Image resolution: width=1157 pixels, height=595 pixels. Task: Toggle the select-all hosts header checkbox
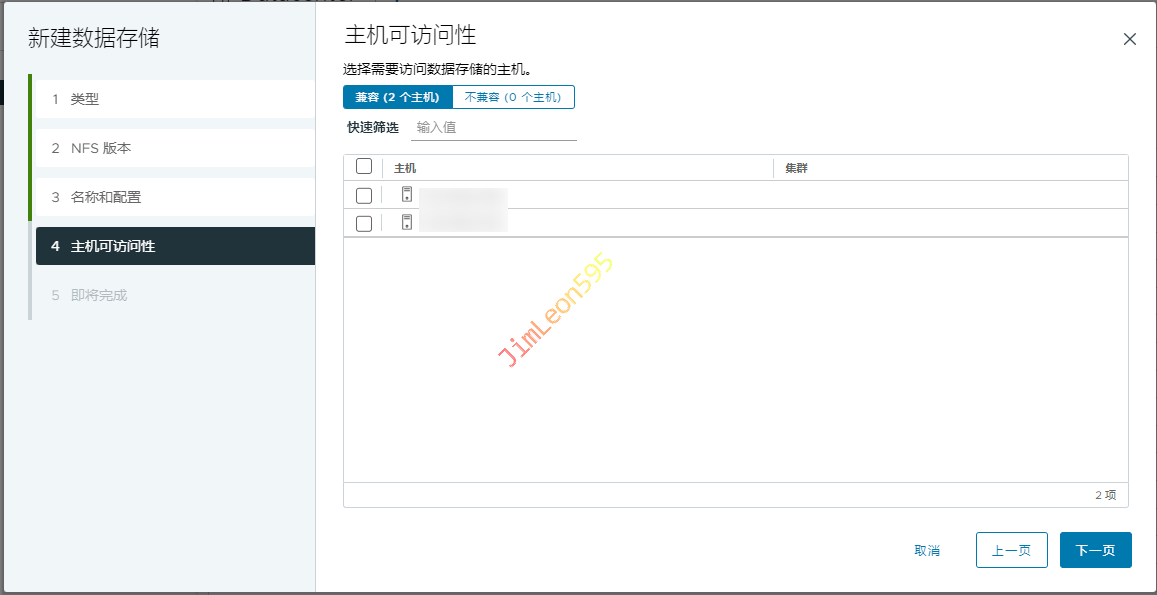[x=364, y=167]
